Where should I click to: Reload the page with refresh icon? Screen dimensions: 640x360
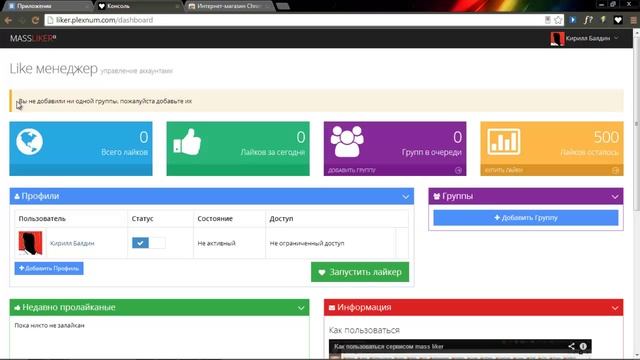[35, 20]
